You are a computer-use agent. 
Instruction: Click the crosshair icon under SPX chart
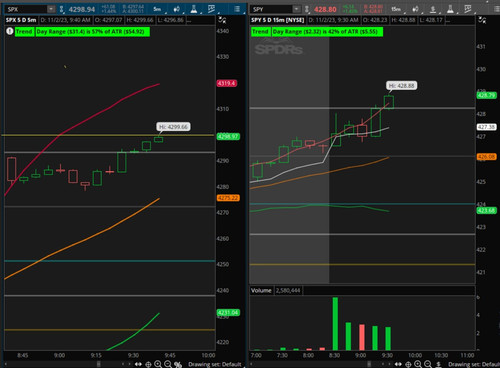(148, 364)
